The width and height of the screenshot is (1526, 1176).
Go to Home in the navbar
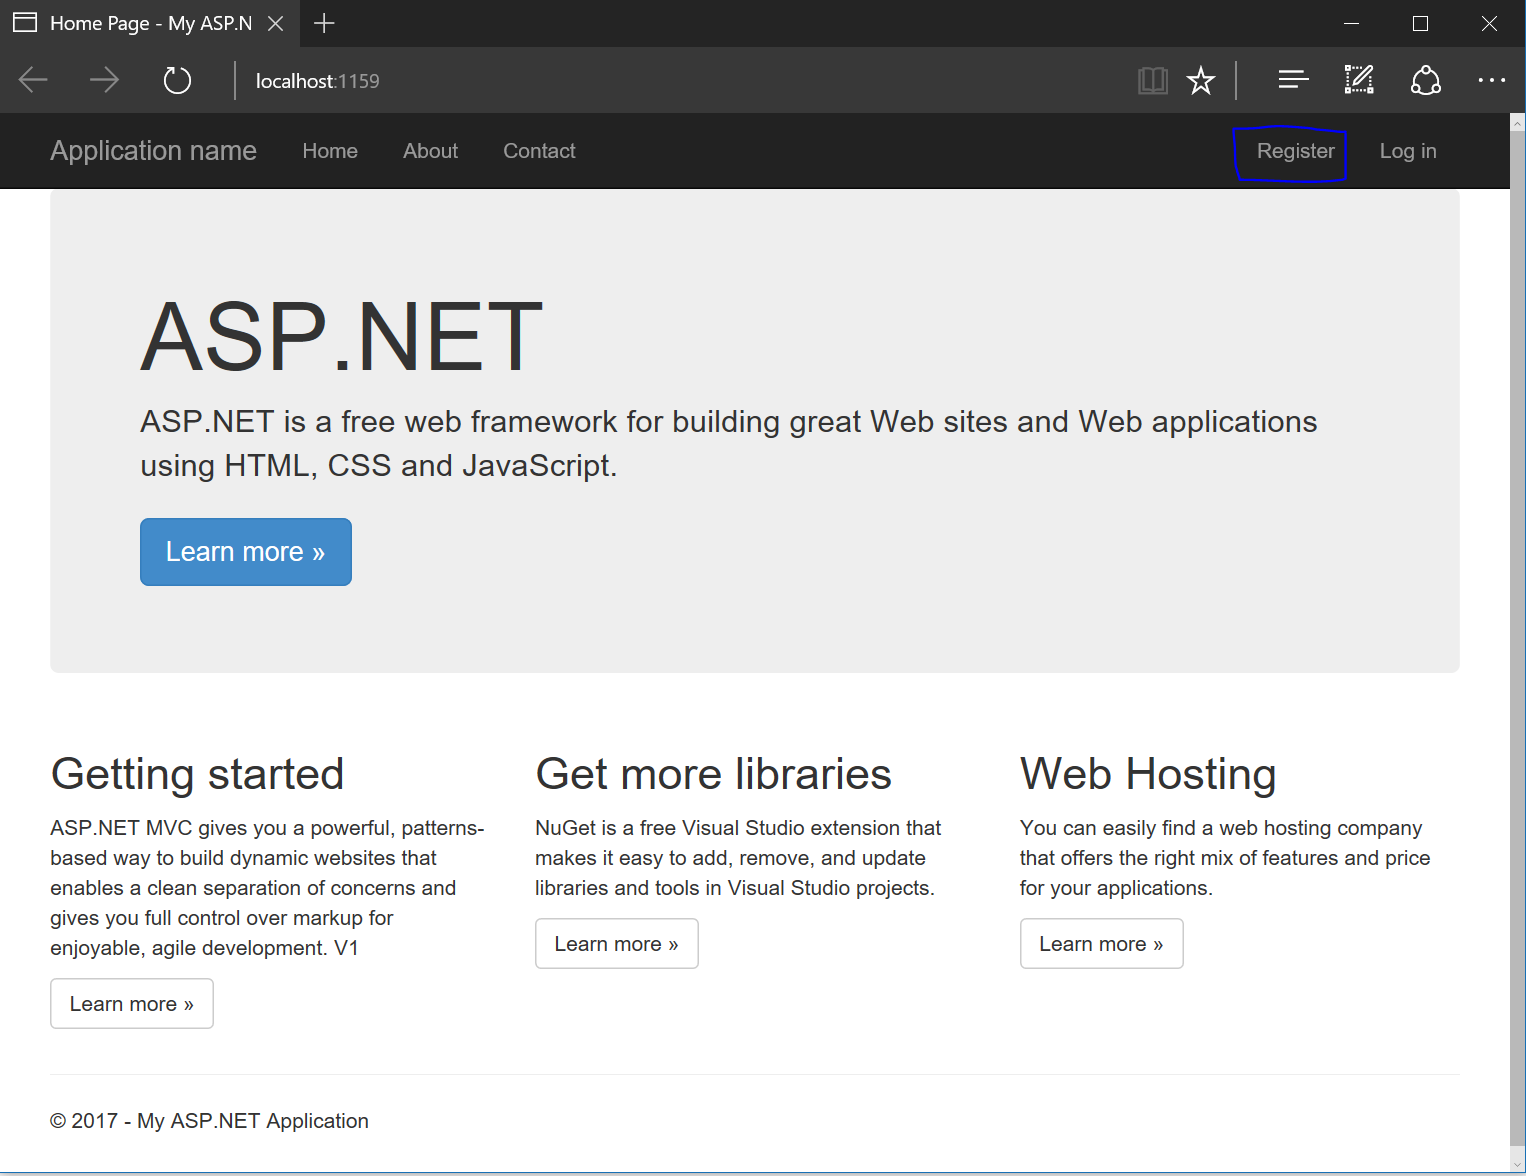[330, 151]
